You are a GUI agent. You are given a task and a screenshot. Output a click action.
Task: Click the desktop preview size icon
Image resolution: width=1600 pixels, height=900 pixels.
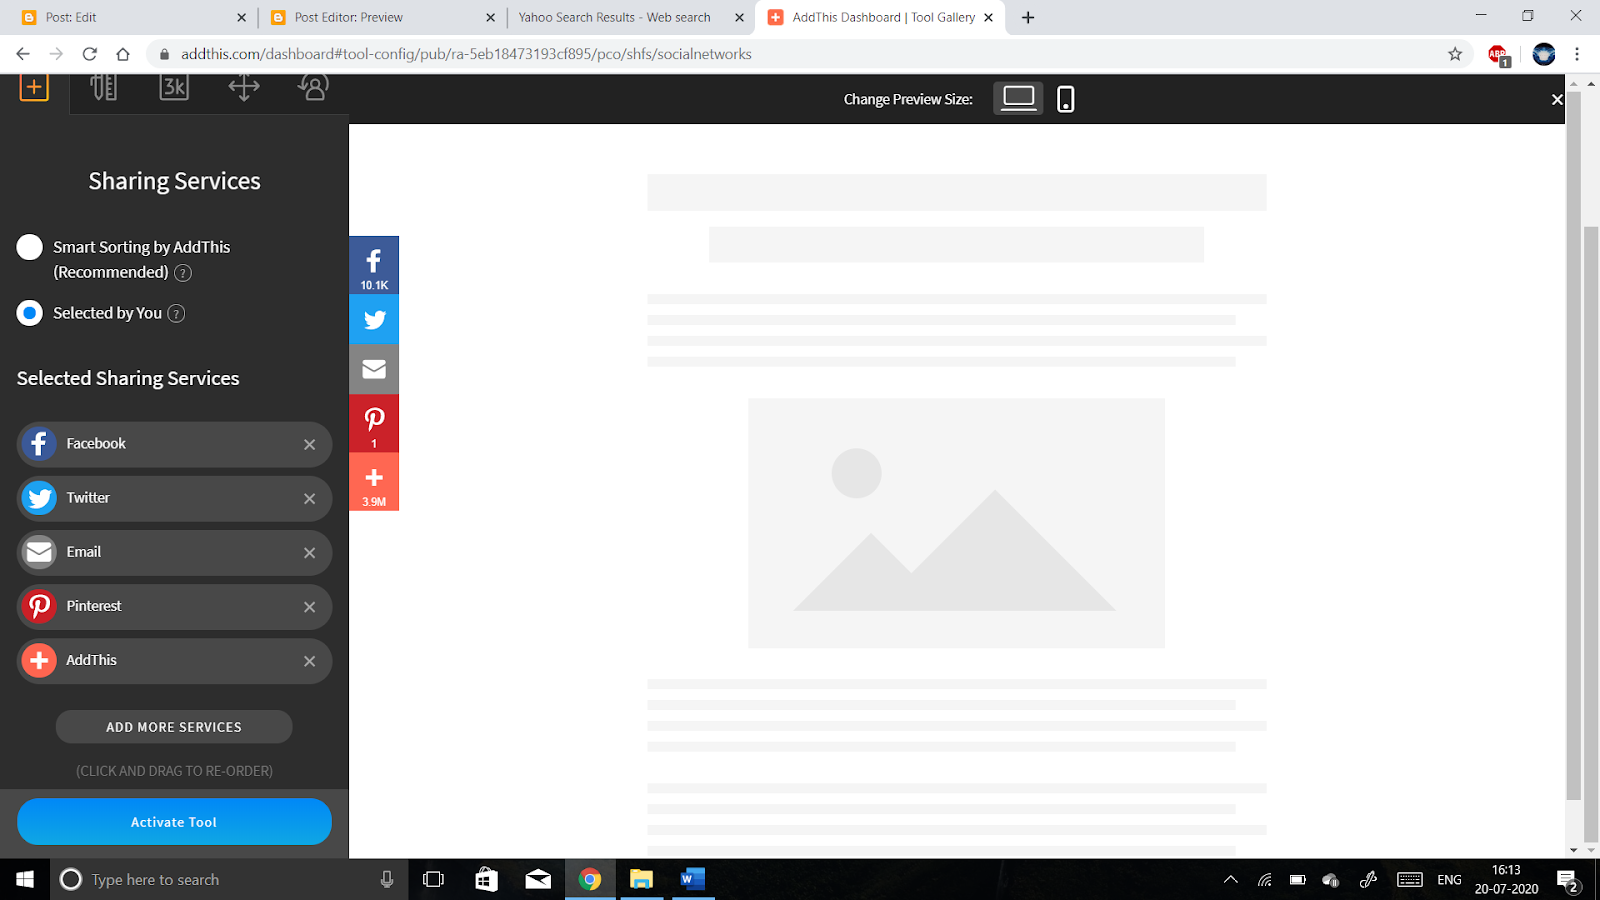(x=1017, y=98)
